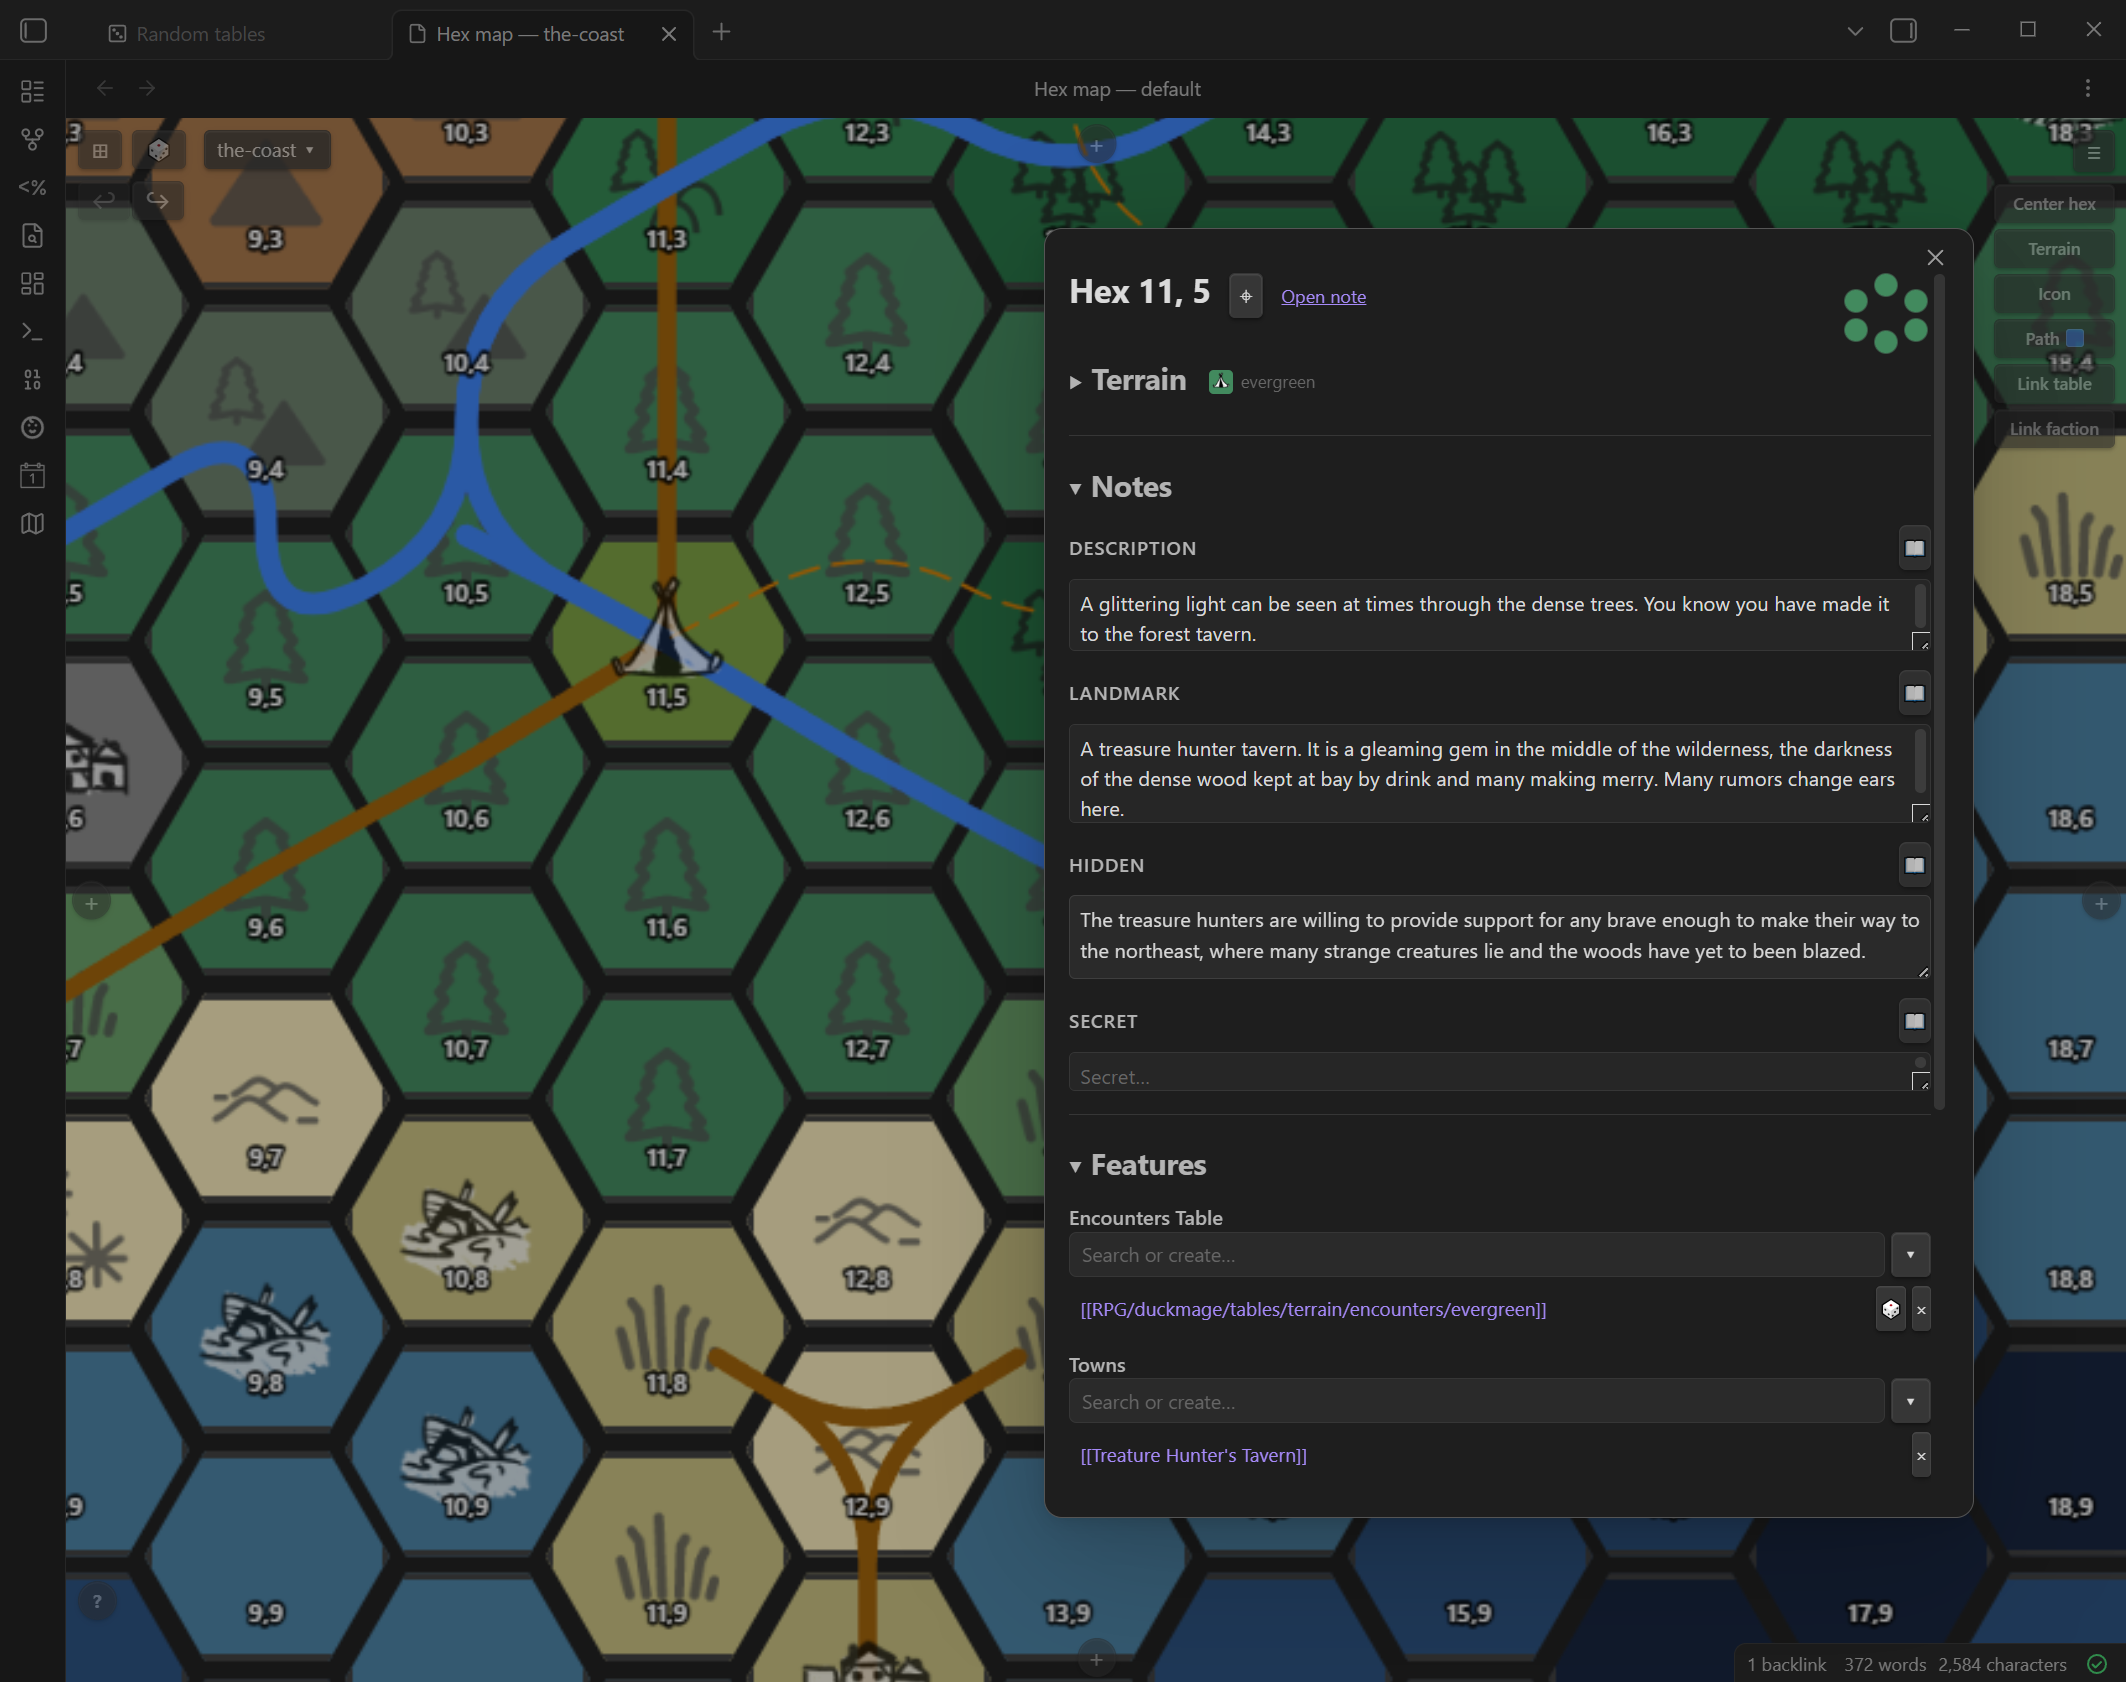Click the calendar icon in left sidebar
The width and height of the screenshot is (2126, 1682).
pyautogui.click(x=32, y=476)
